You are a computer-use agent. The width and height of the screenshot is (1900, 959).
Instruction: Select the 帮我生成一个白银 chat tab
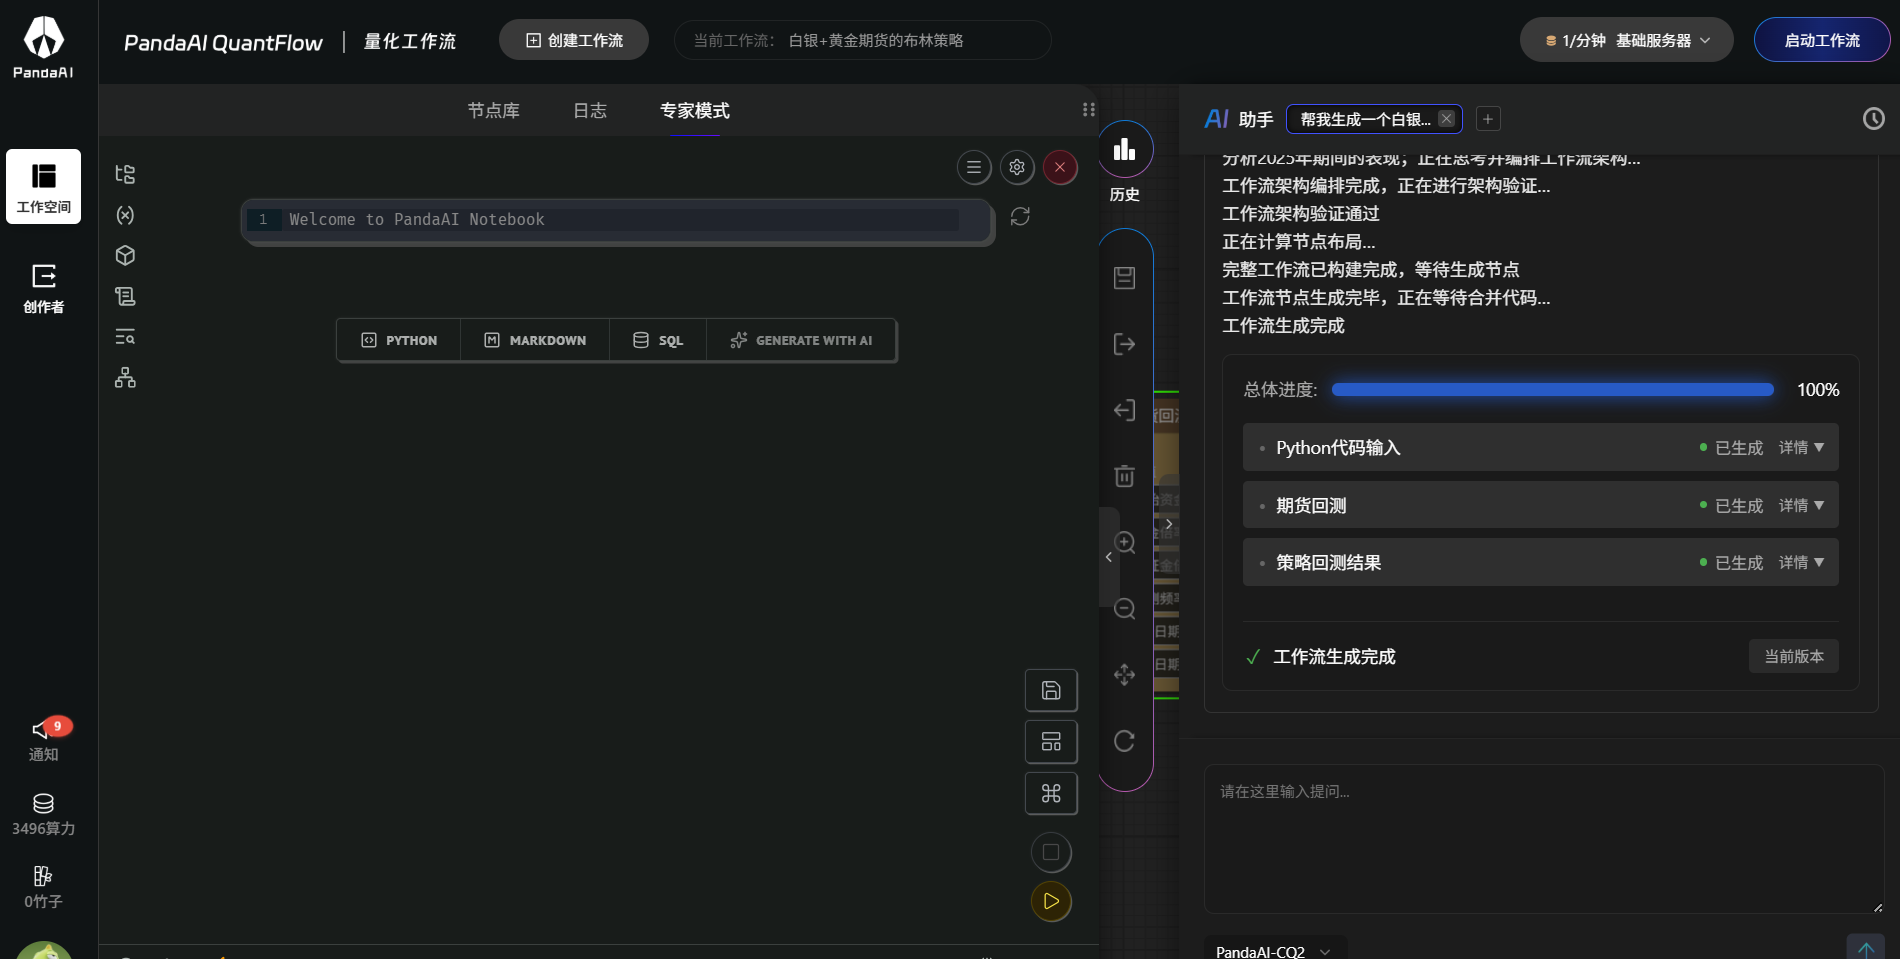[x=1364, y=119]
